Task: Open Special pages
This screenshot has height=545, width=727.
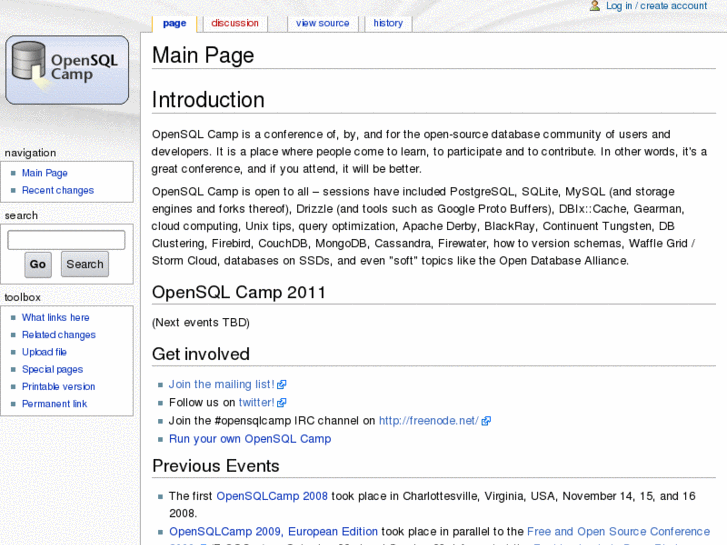Action: [52, 369]
